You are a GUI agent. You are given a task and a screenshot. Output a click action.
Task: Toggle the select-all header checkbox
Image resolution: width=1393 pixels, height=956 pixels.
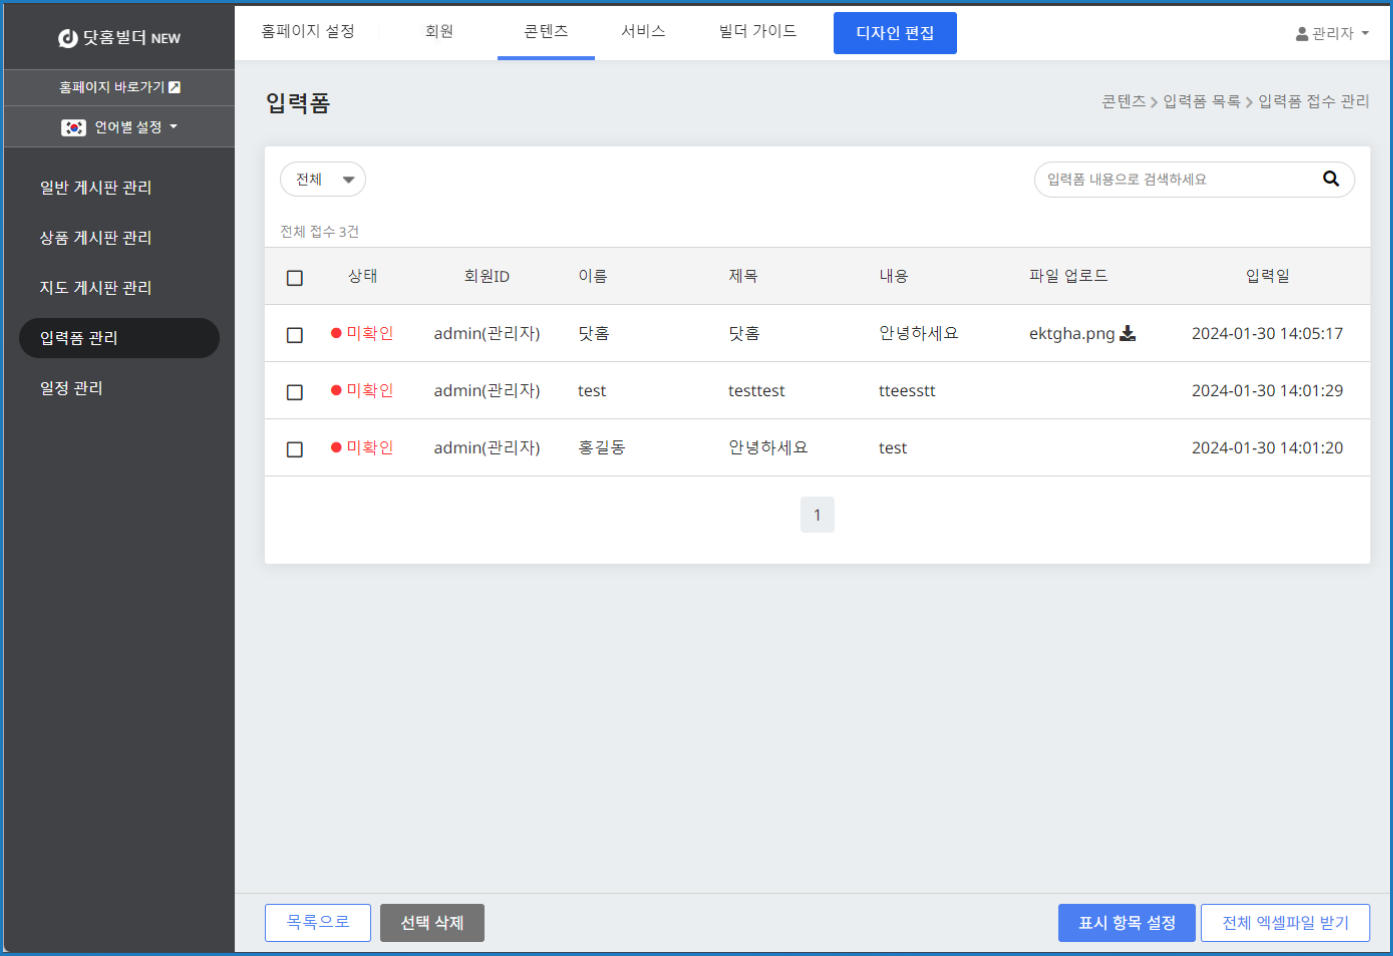(x=294, y=278)
